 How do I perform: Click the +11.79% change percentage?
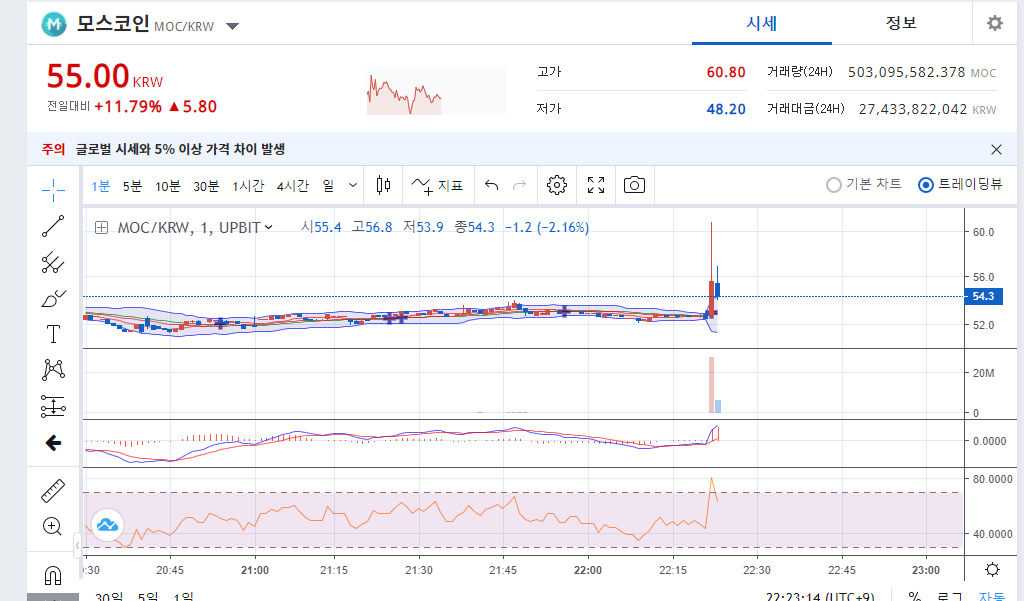point(128,106)
